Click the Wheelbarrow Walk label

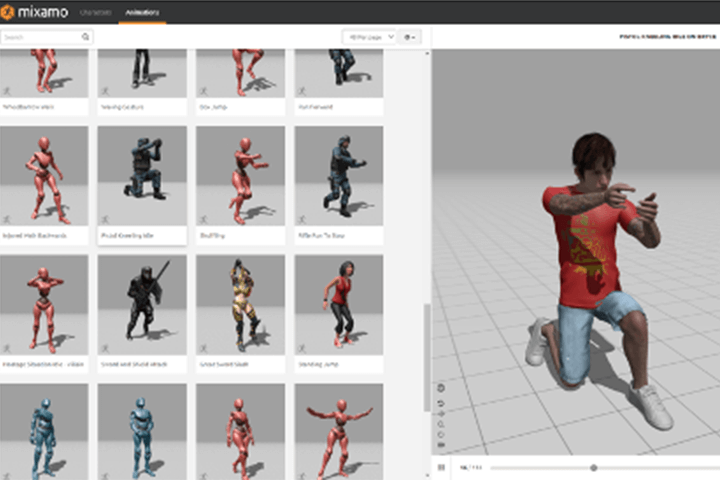[x=28, y=107]
